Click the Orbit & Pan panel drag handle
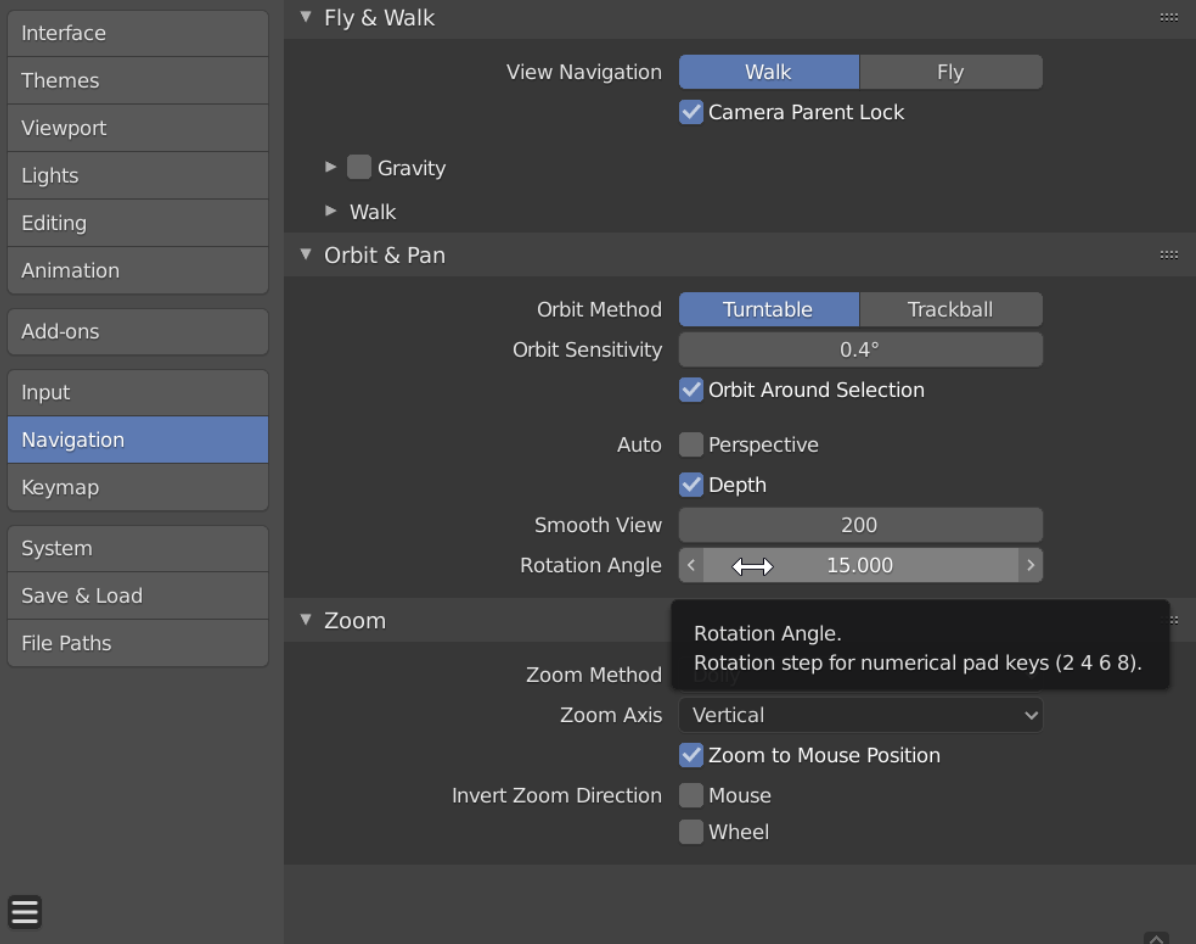The width and height of the screenshot is (1196, 944). pyautogui.click(x=1168, y=255)
